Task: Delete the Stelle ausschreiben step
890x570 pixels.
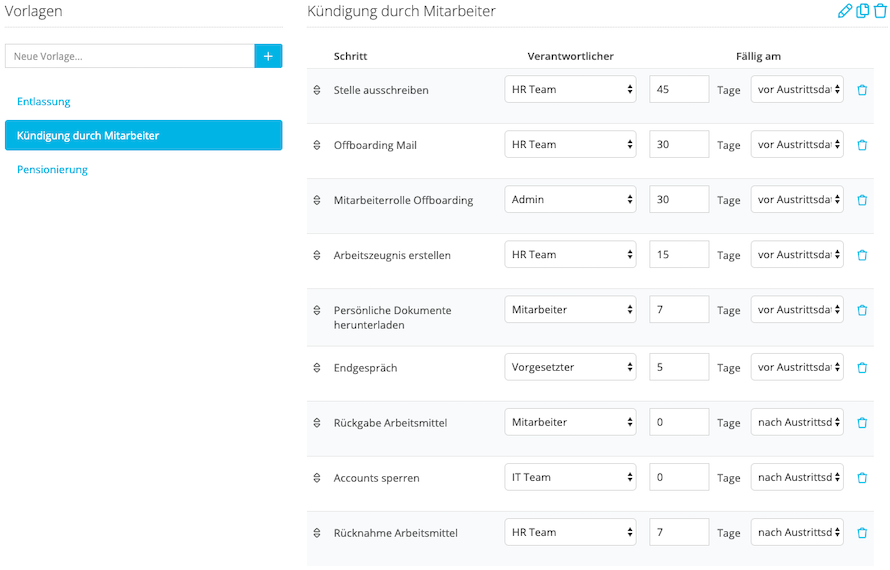Action: pyautogui.click(x=862, y=90)
